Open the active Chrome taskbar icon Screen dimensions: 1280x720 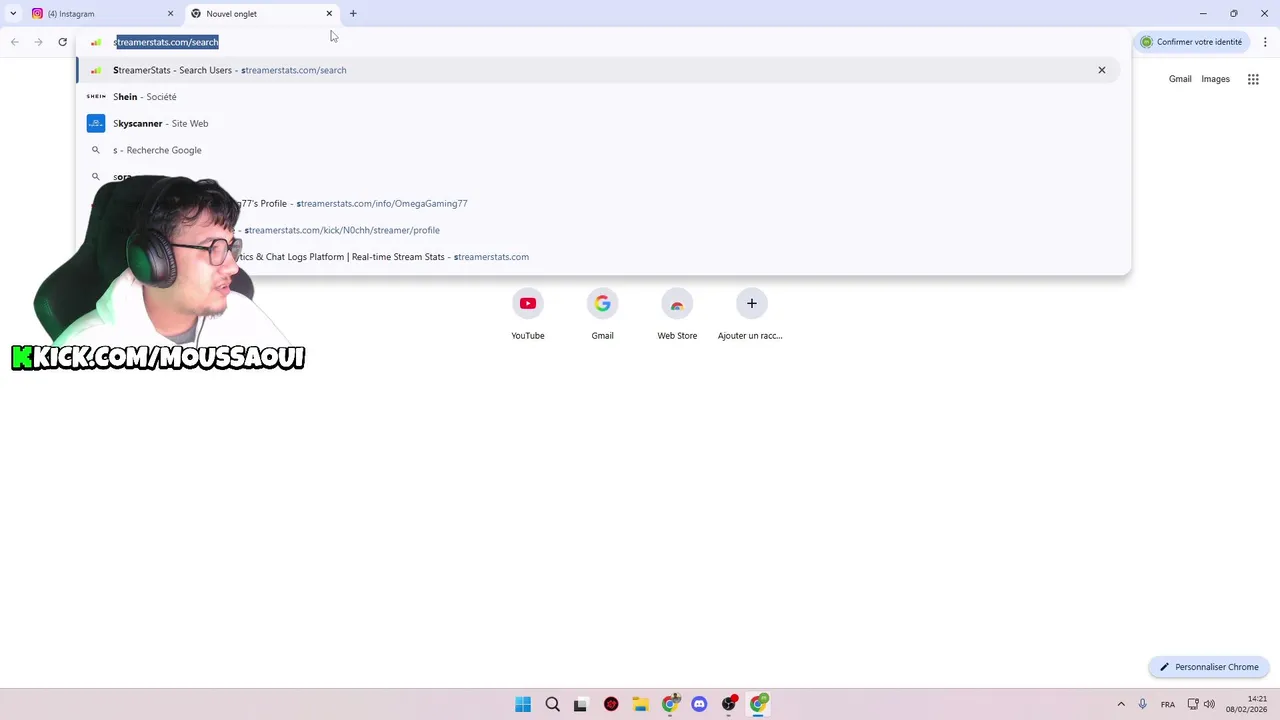click(758, 704)
